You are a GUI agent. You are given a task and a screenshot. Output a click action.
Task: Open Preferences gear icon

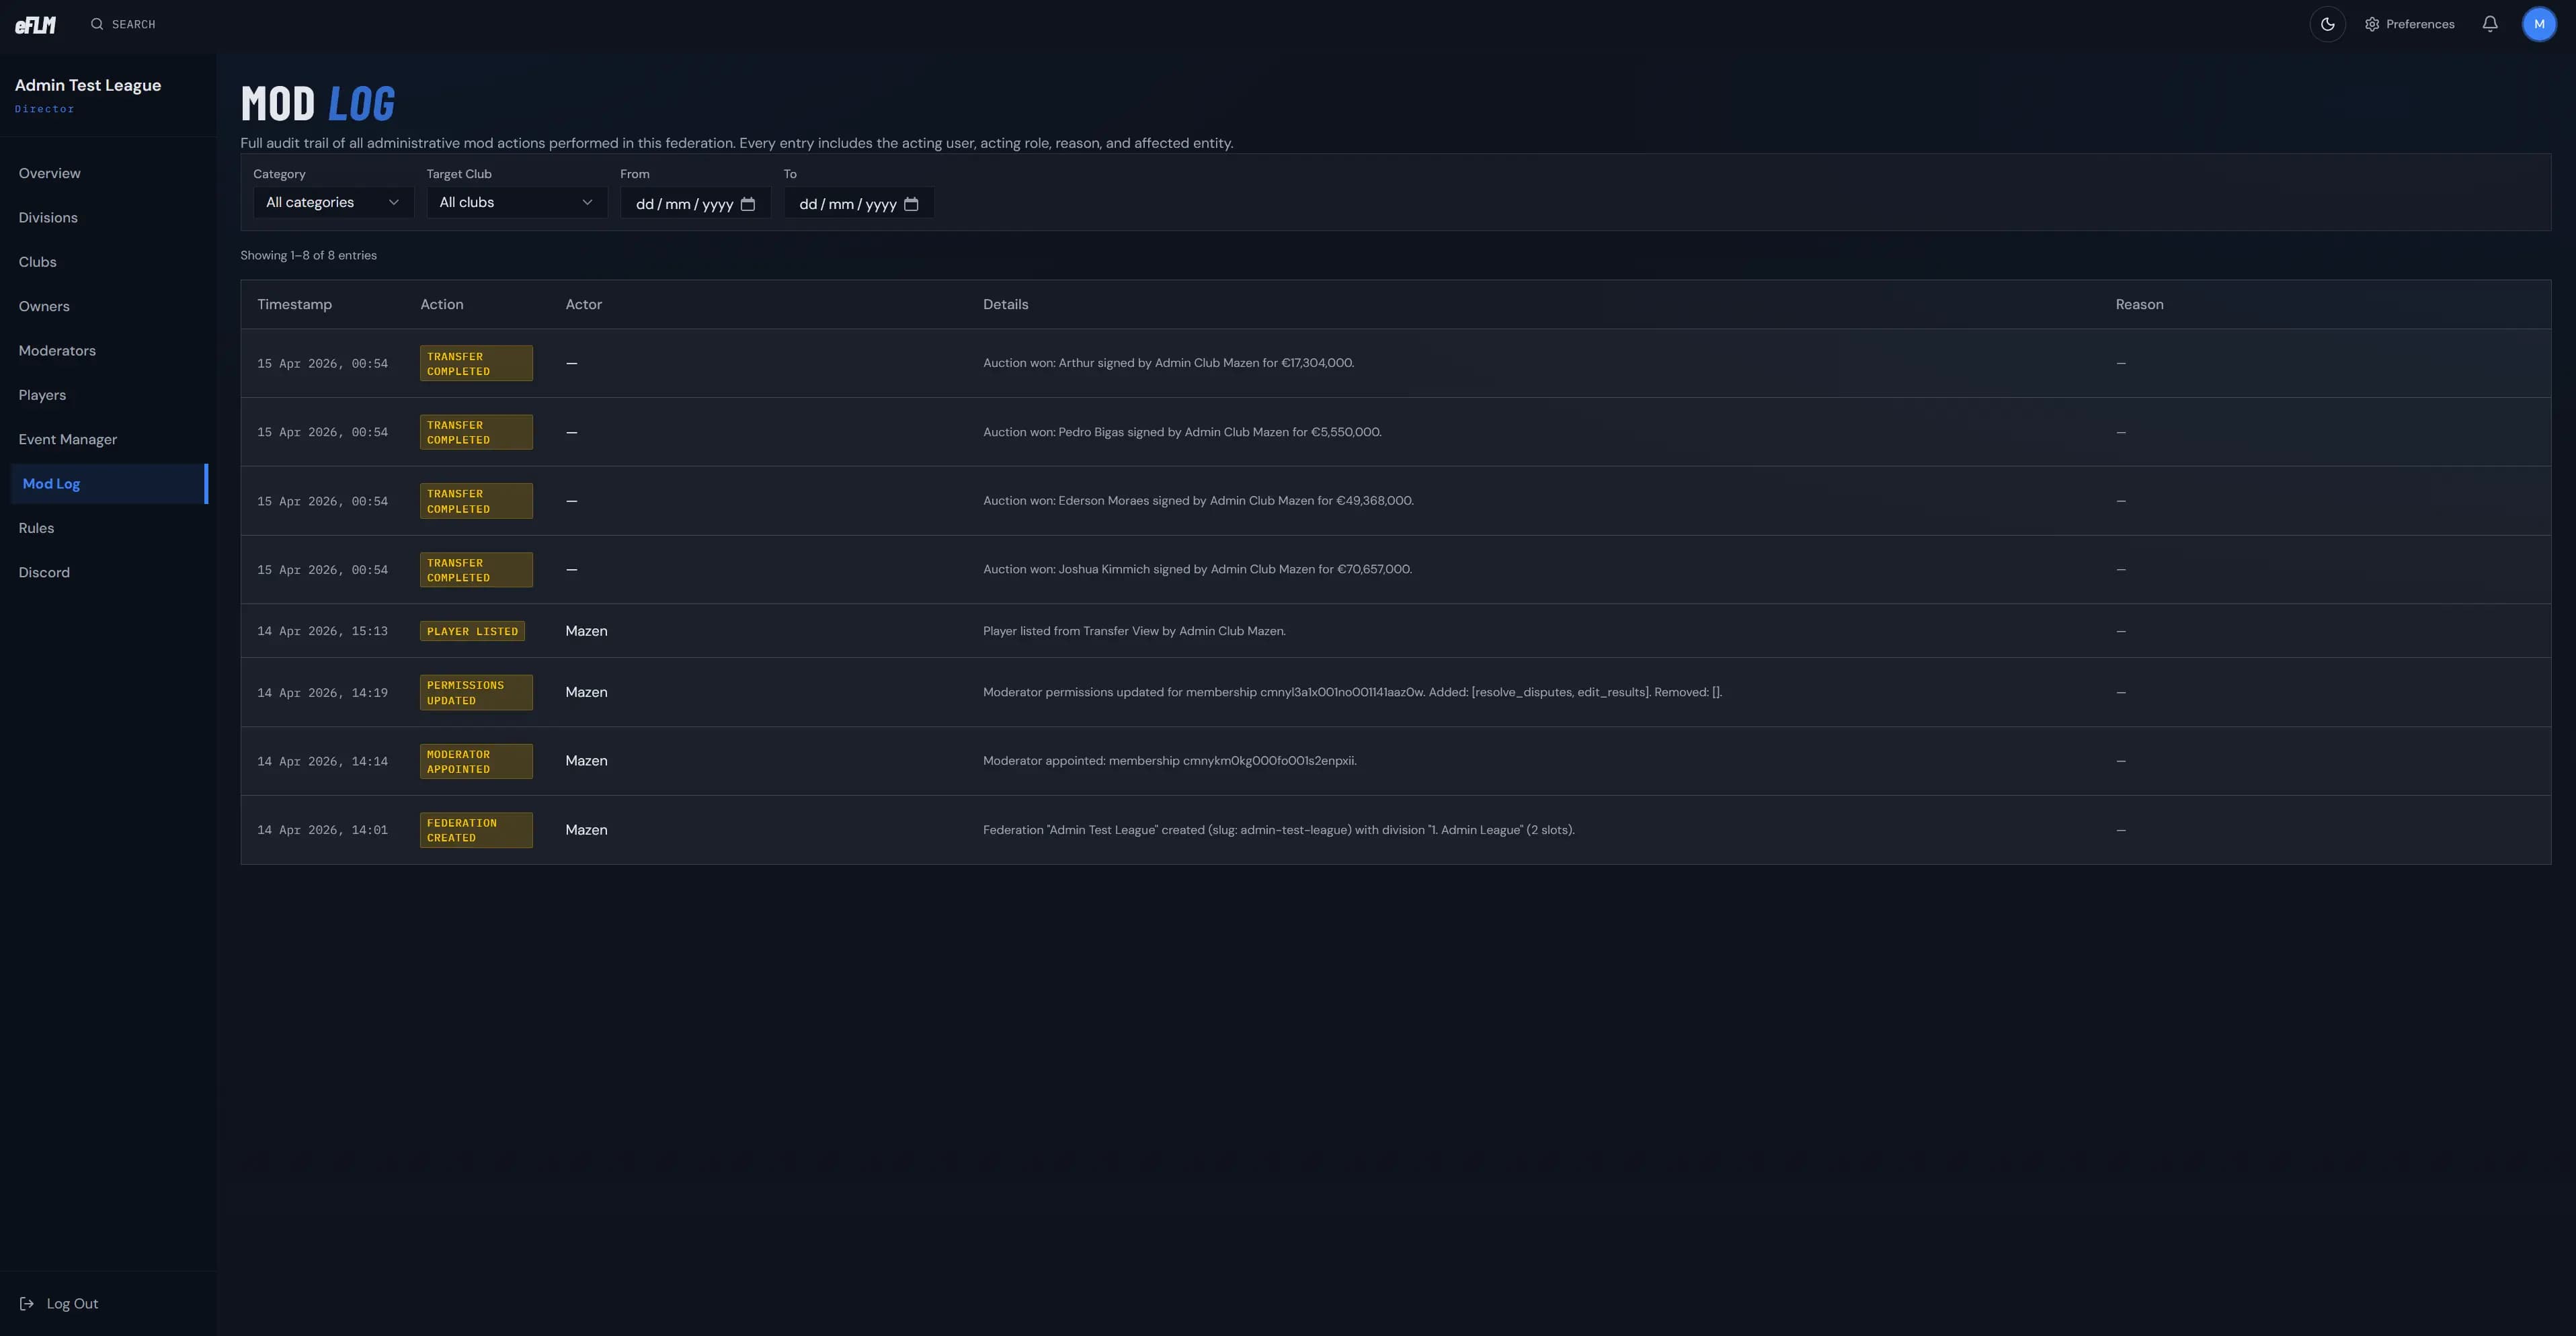pyautogui.click(x=2371, y=24)
